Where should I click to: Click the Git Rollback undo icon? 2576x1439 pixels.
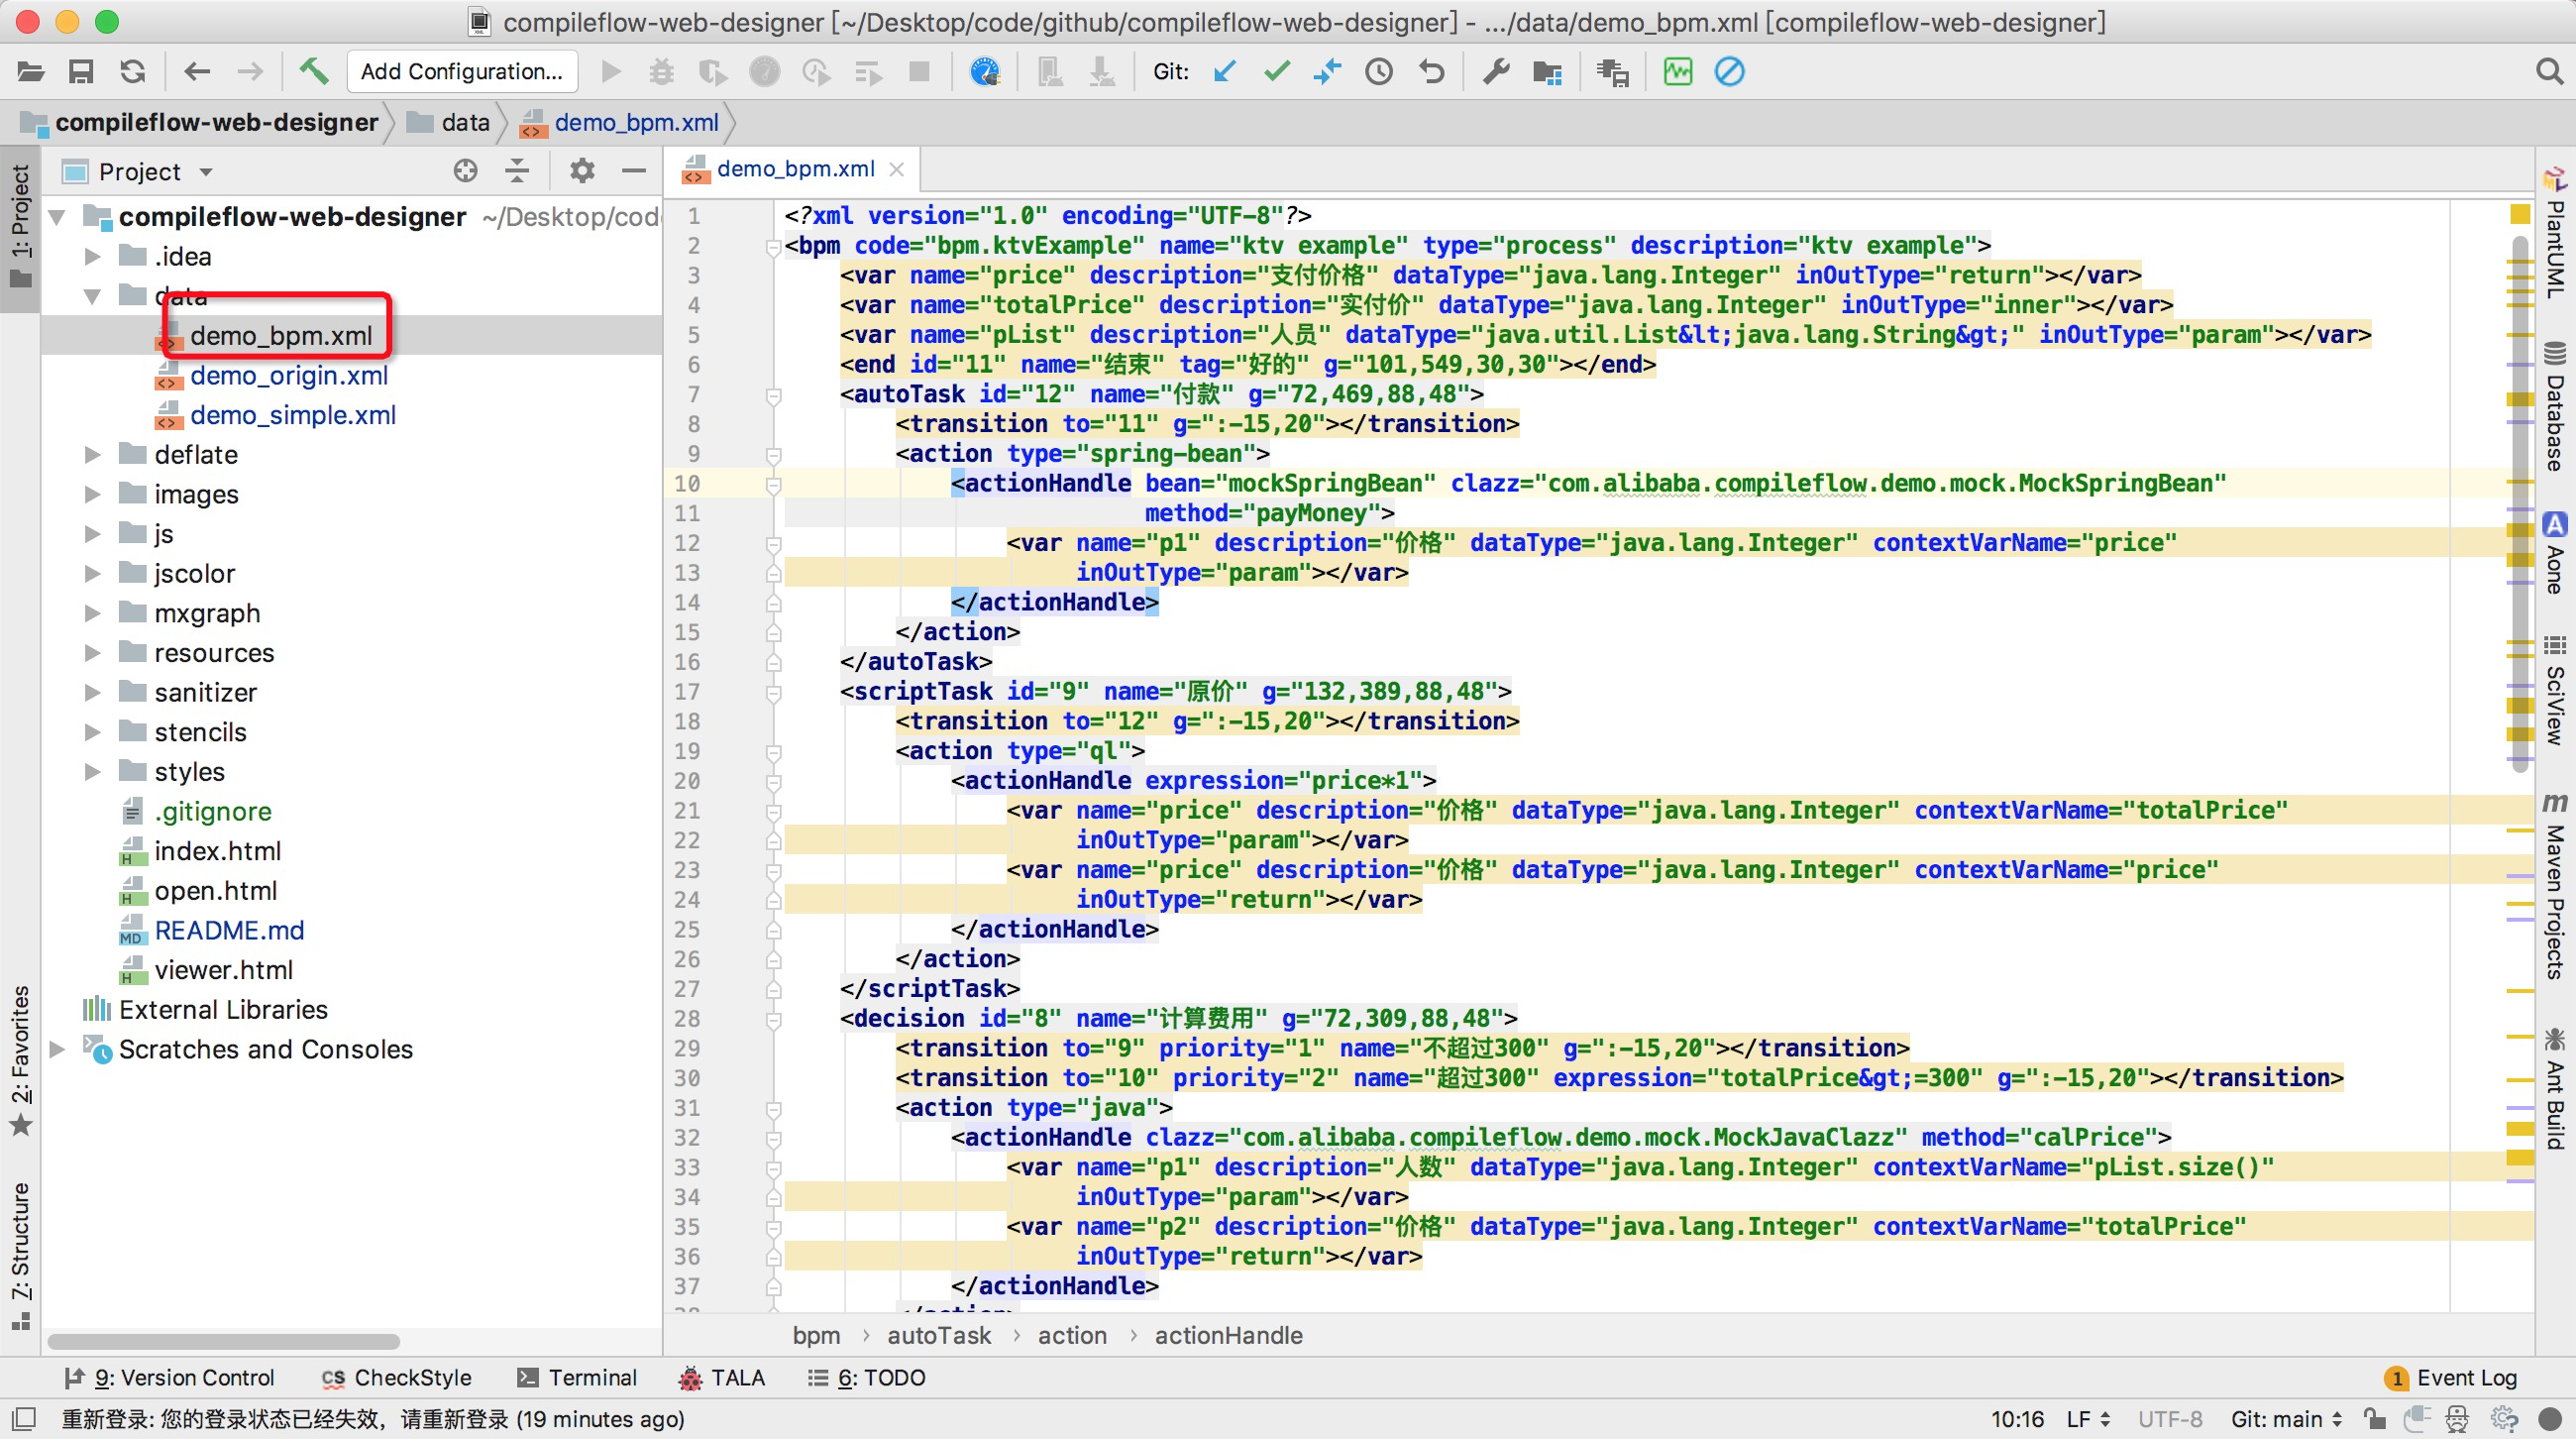1431,71
